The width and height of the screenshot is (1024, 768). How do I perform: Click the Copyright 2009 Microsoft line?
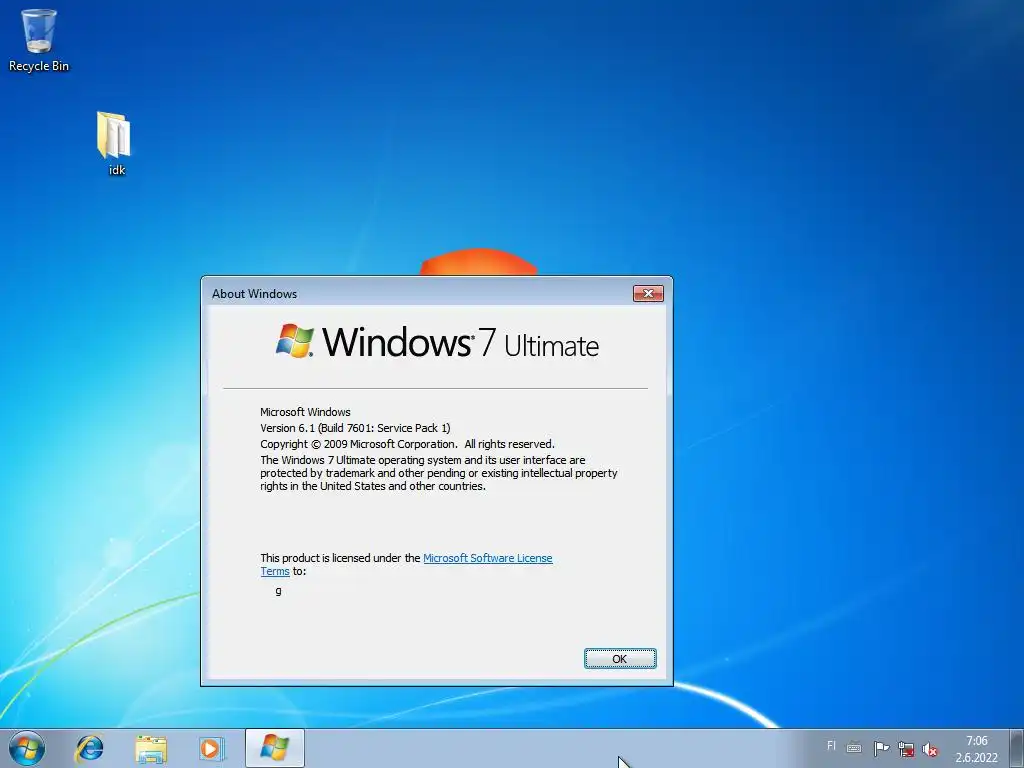(x=407, y=444)
